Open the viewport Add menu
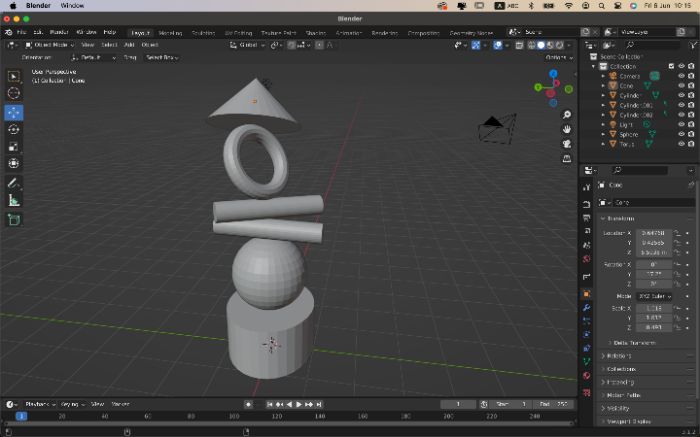 (129, 45)
